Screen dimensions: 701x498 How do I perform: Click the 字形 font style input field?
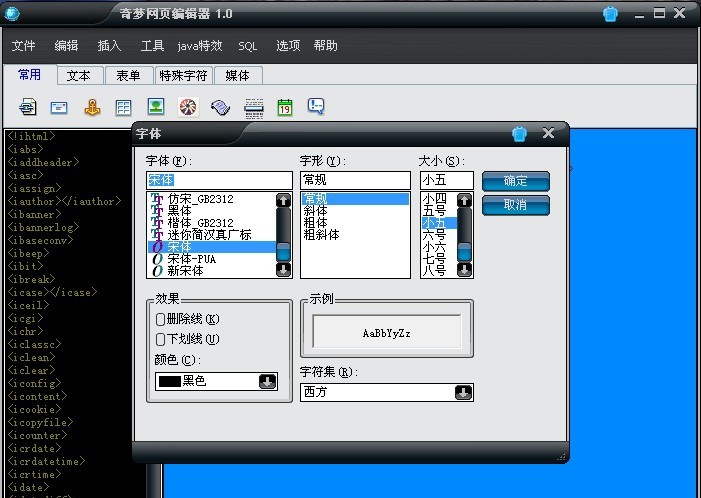(x=355, y=180)
